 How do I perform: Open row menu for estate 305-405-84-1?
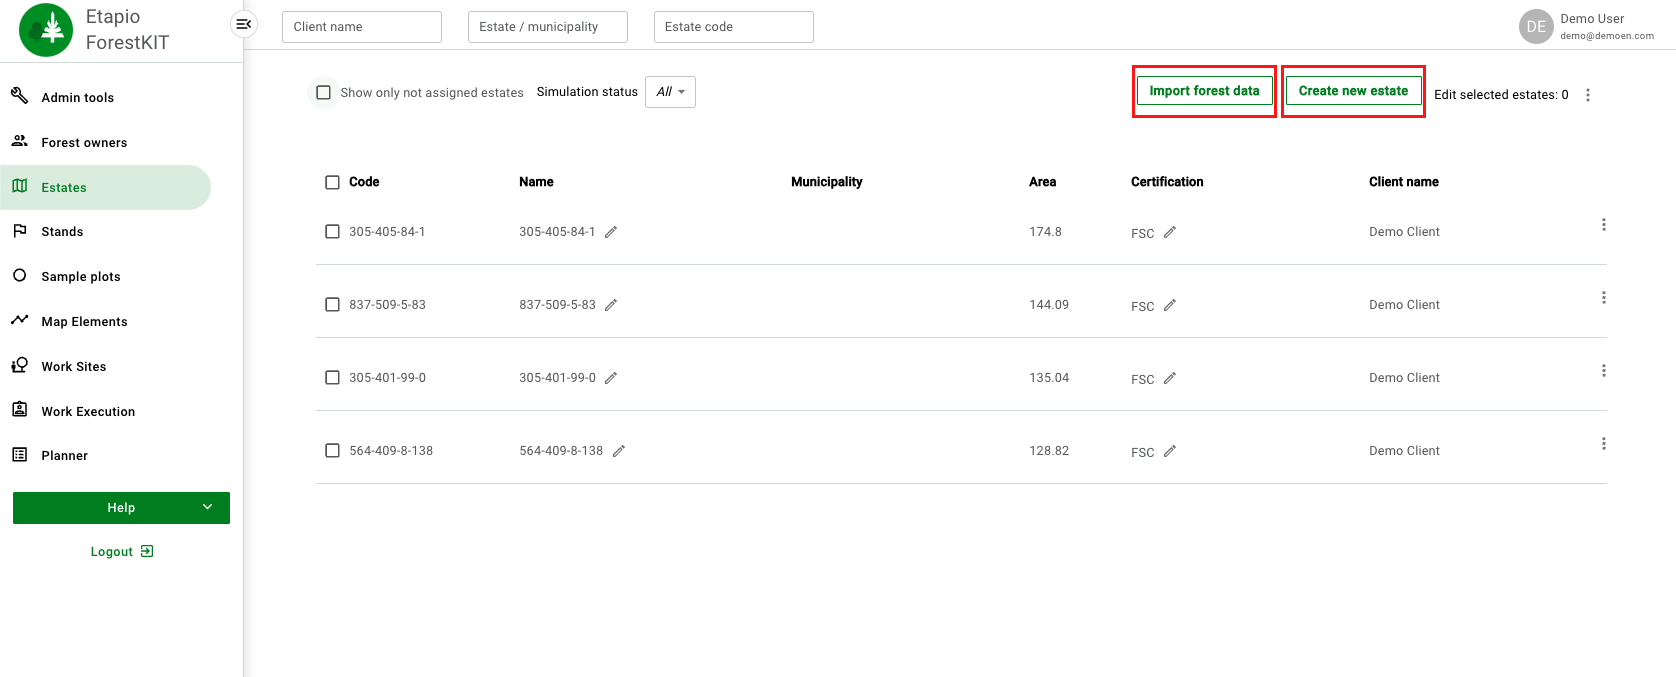click(1604, 225)
